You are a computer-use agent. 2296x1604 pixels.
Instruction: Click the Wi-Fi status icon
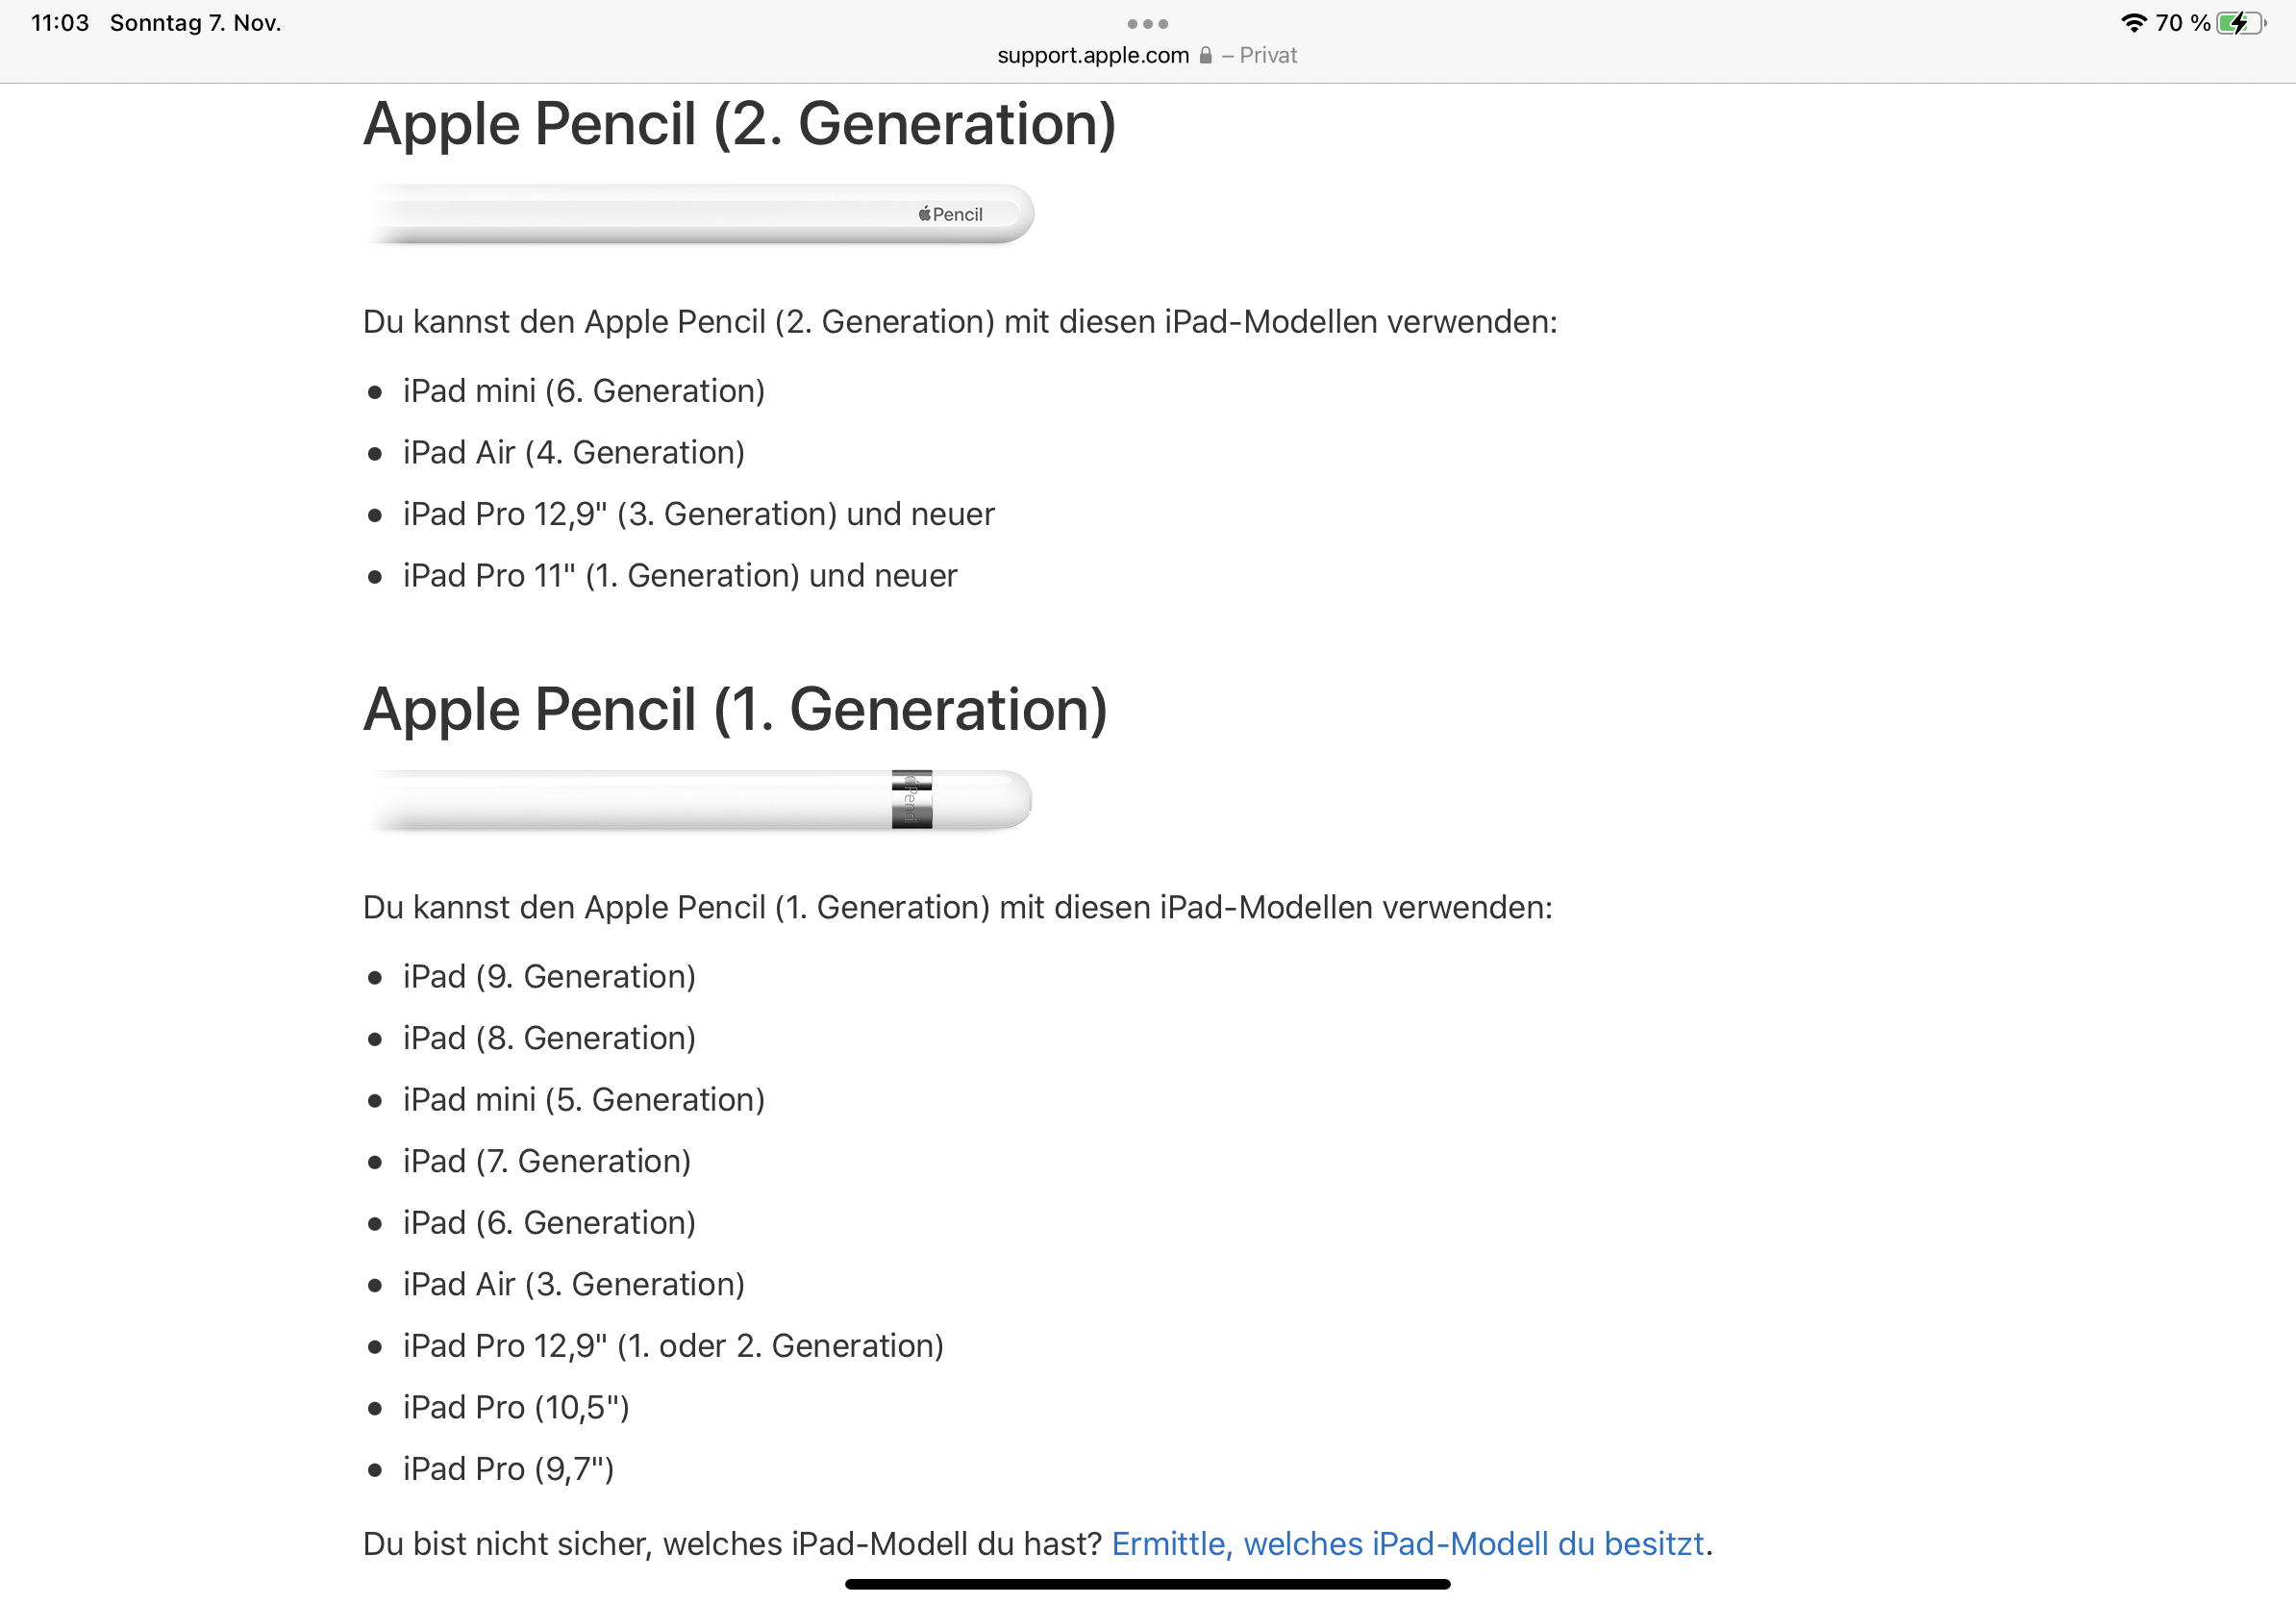click(x=2133, y=23)
